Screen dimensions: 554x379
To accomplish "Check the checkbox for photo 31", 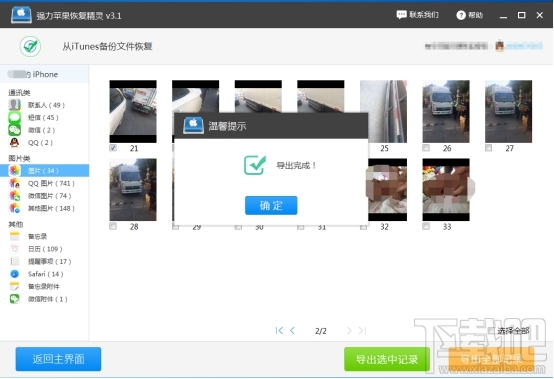I will pyautogui.click(x=301, y=227).
